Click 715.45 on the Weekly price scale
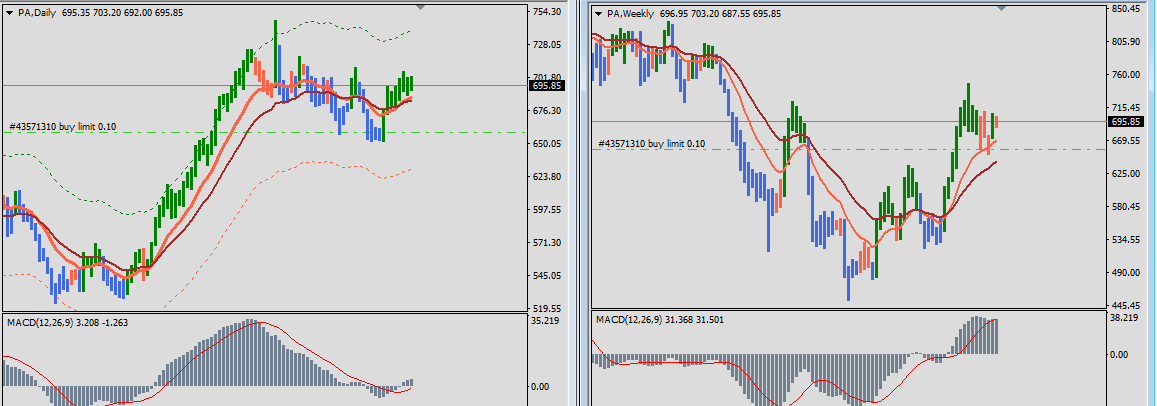The height and width of the screenshot is (406, 1157). tap(1126, 108)
